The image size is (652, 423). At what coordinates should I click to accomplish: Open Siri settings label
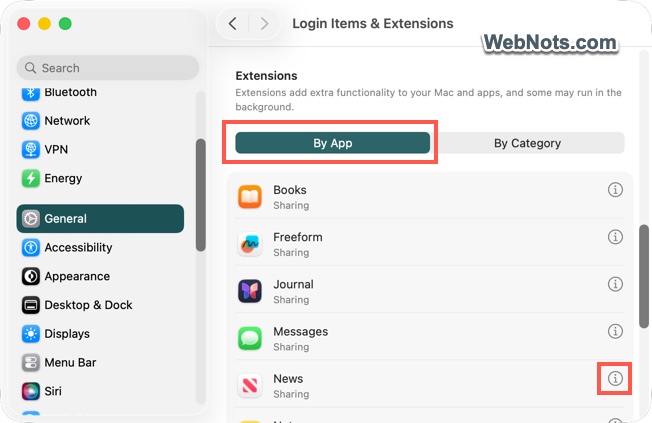pos(53,391)
